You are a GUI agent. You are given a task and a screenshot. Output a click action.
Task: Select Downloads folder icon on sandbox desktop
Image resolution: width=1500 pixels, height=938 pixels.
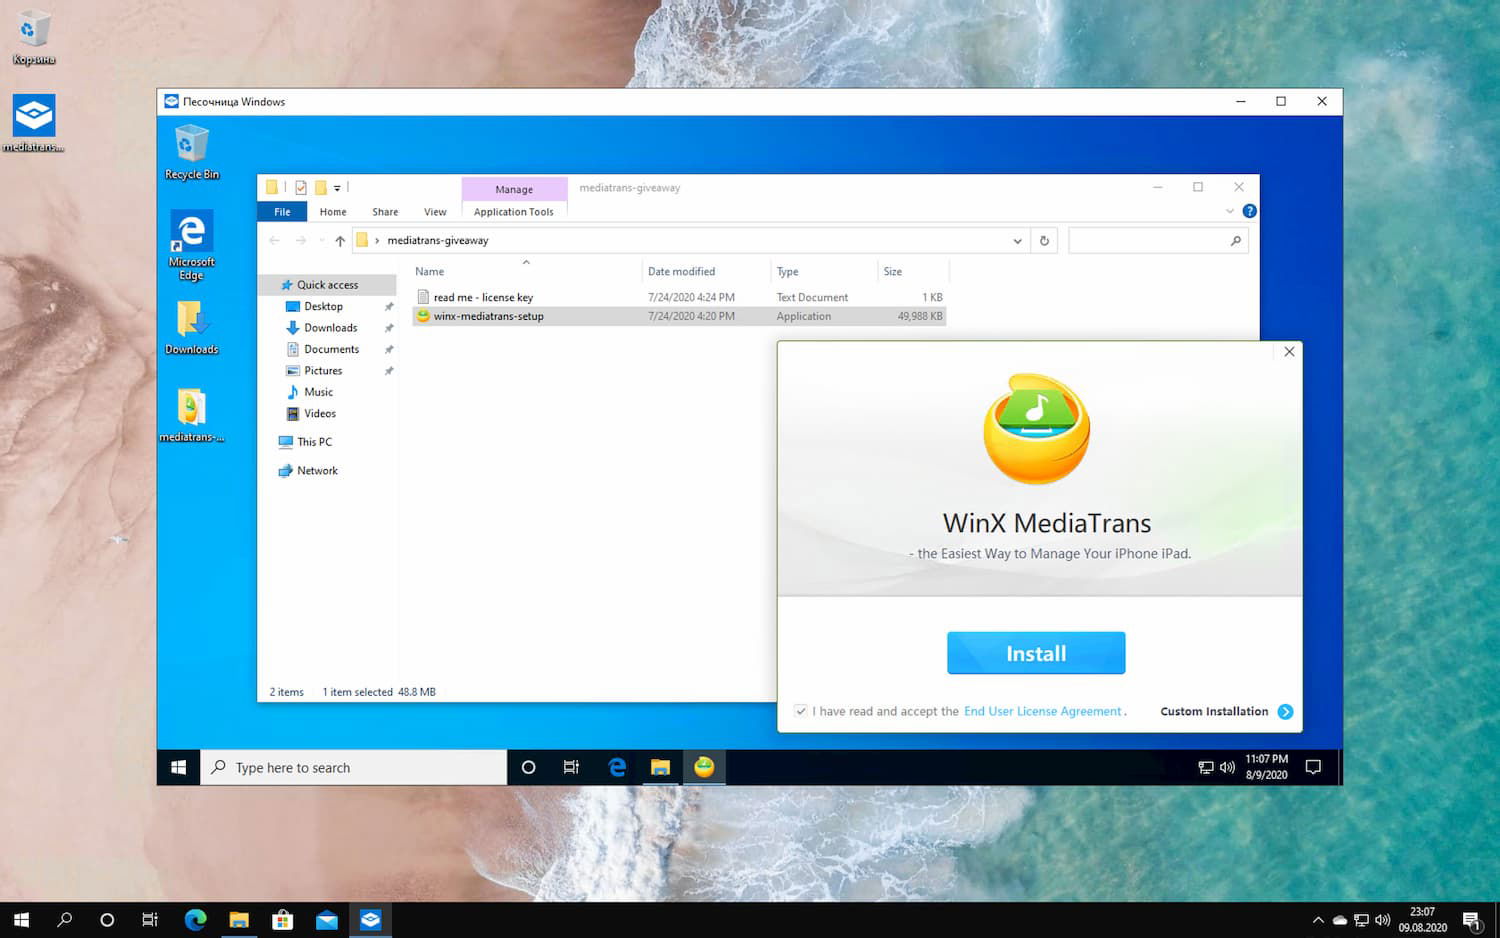(x=191, y=327)
